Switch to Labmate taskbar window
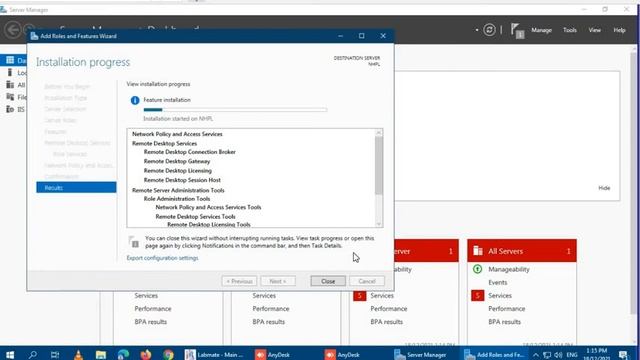Screen dimensions: 640x360 214,354
